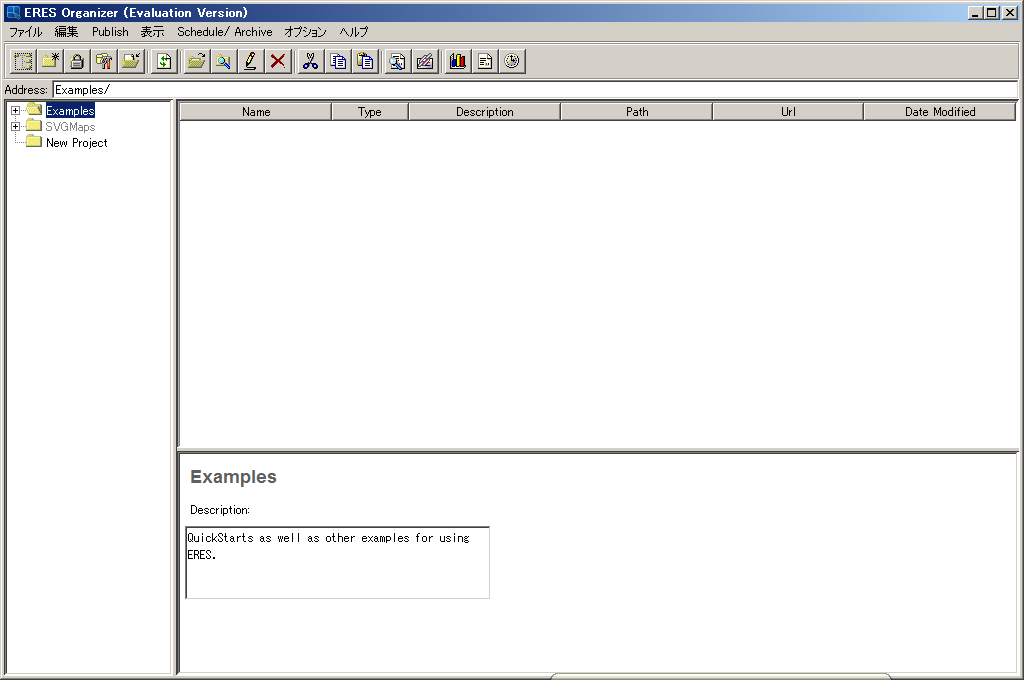Sort list by Name column header

click(255, 112)
